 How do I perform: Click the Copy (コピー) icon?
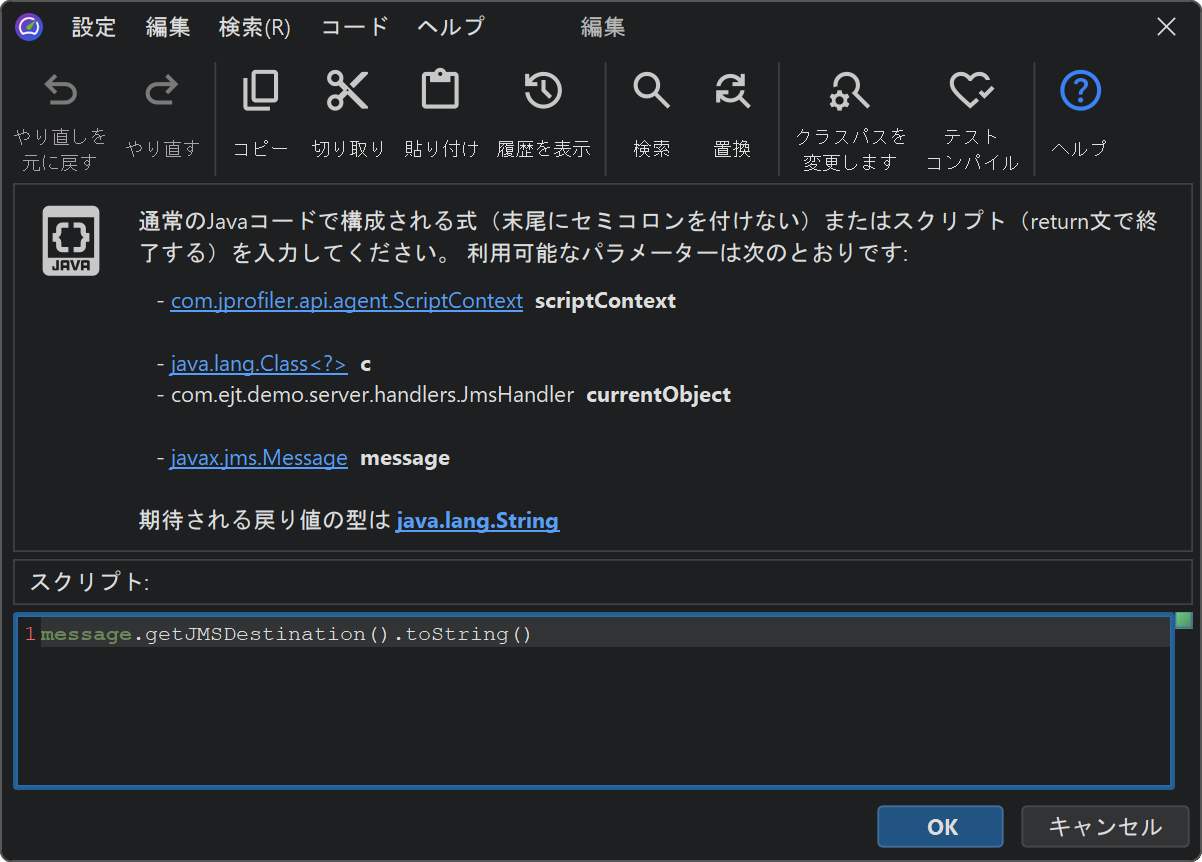click(260, 93)
